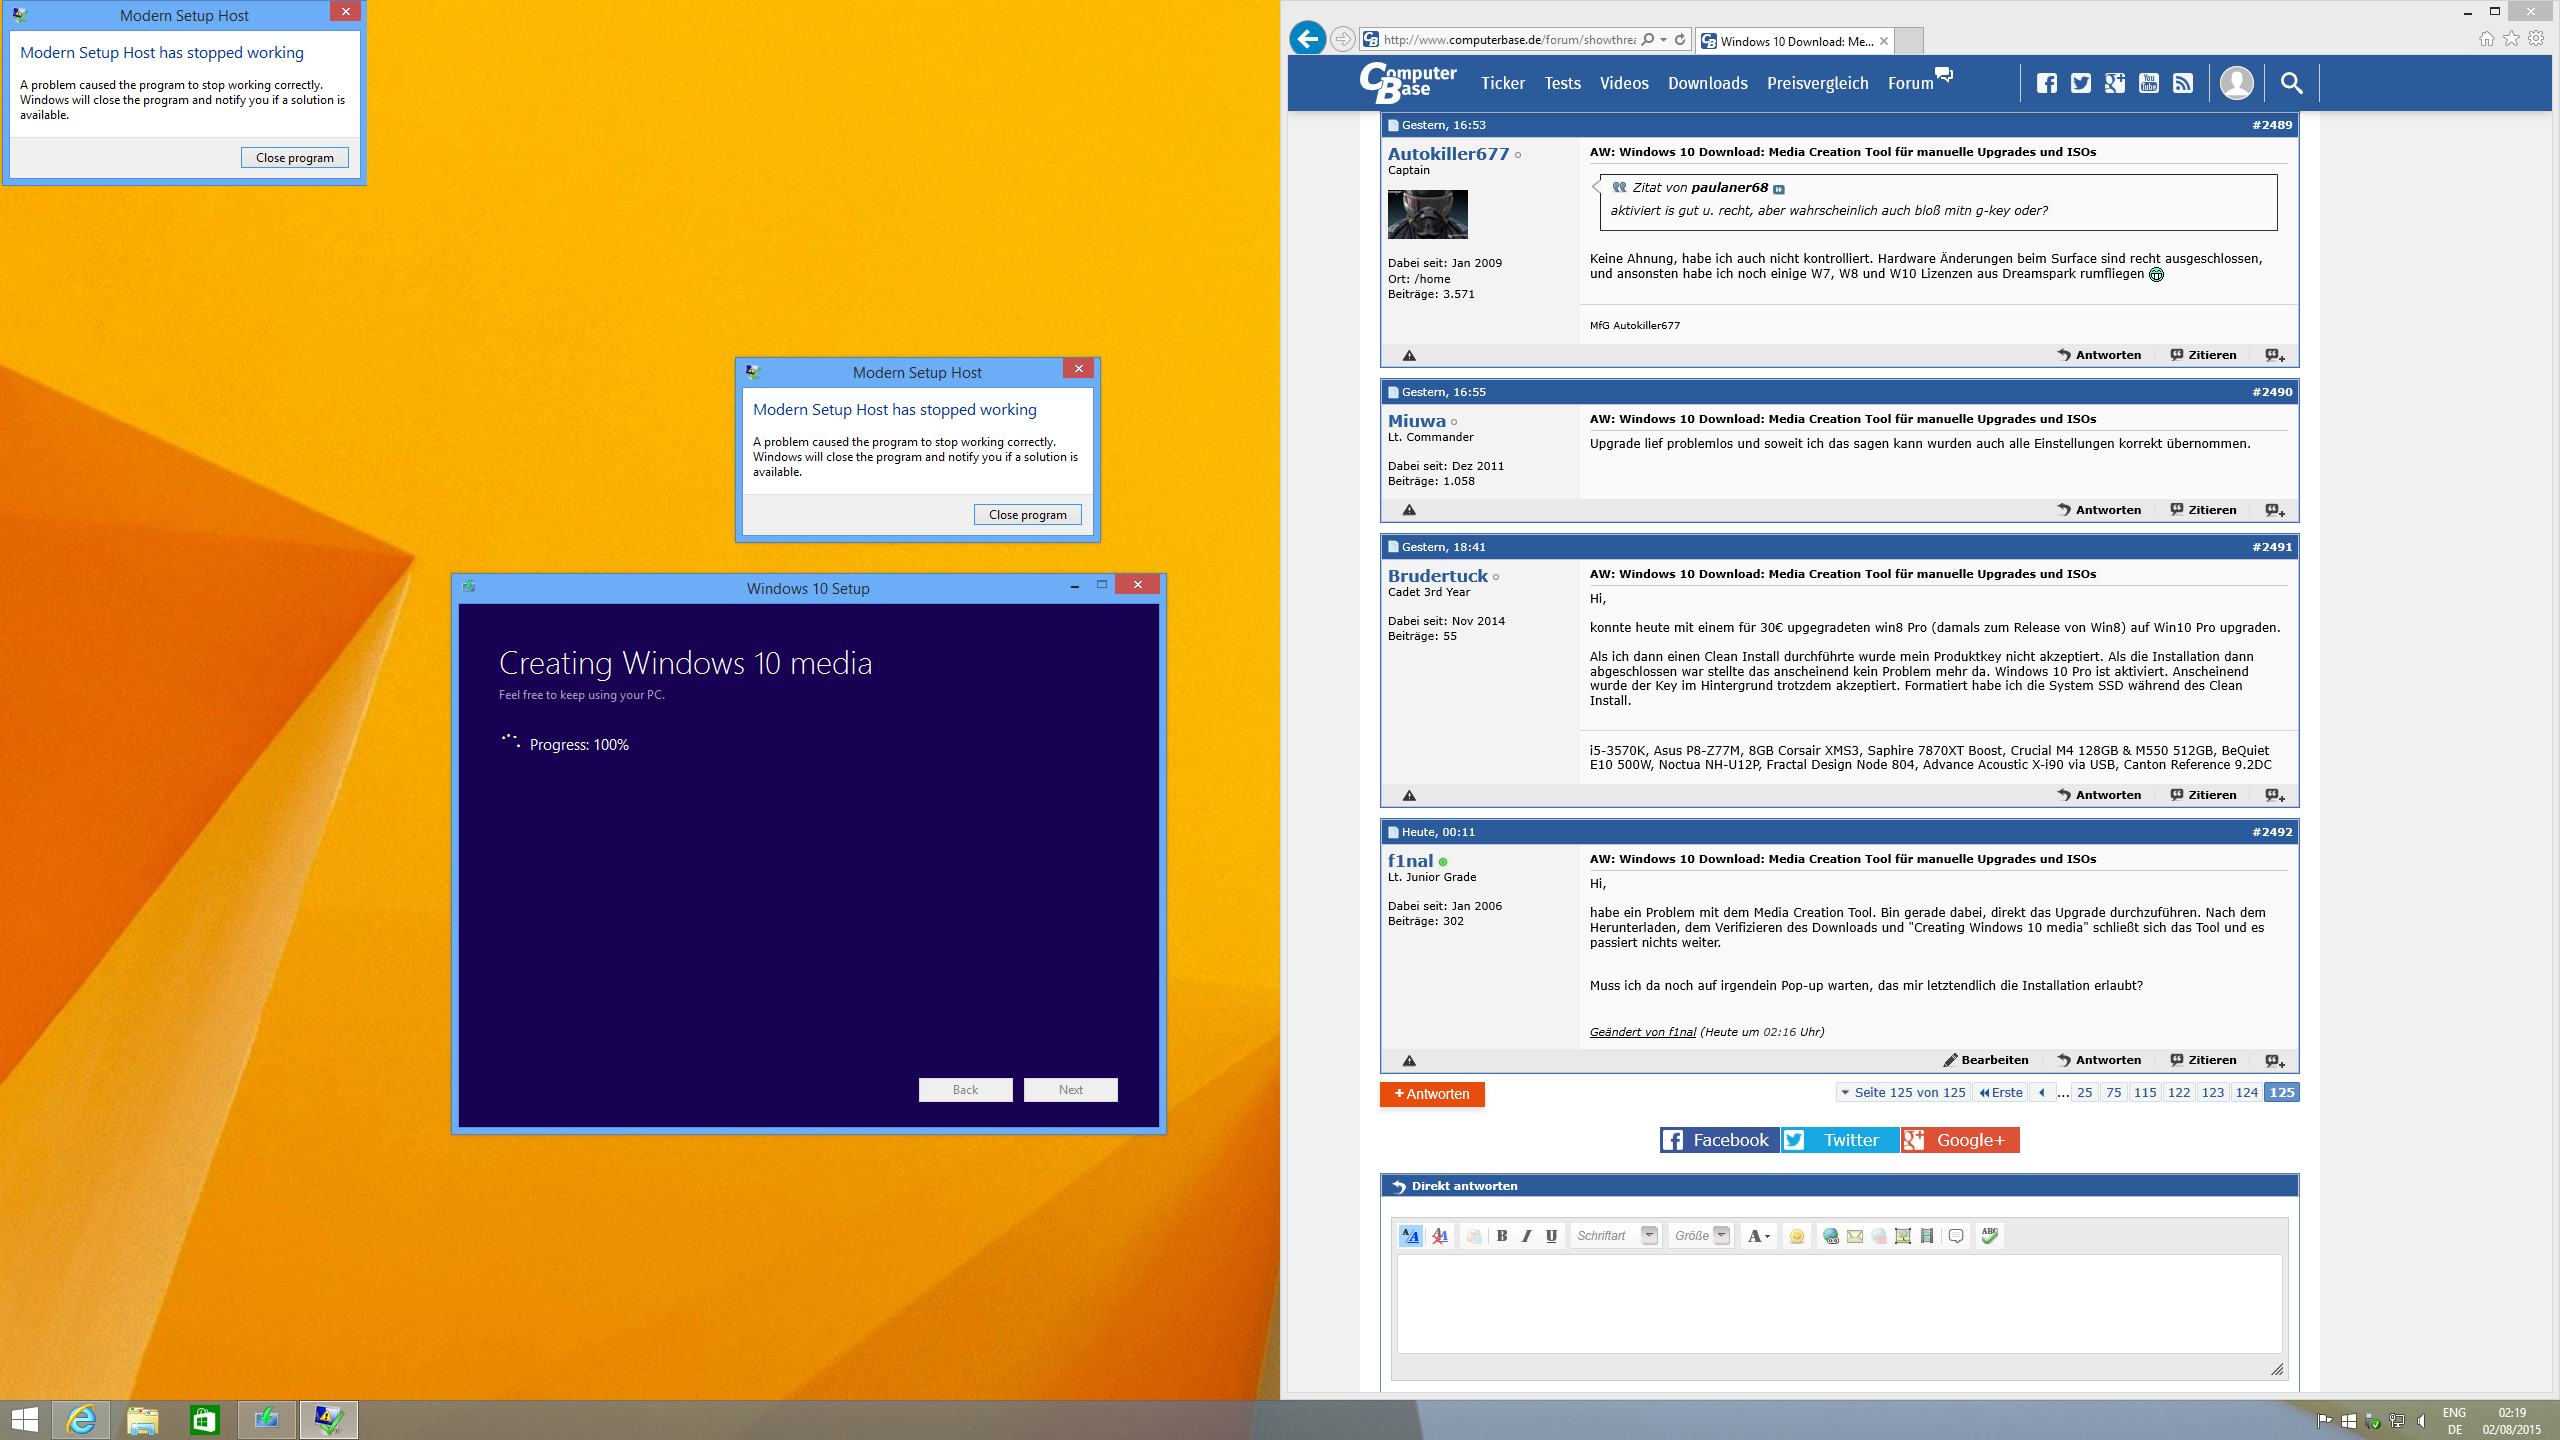
Task: Open the Preisvergleich menu item
Action: 1817,83
